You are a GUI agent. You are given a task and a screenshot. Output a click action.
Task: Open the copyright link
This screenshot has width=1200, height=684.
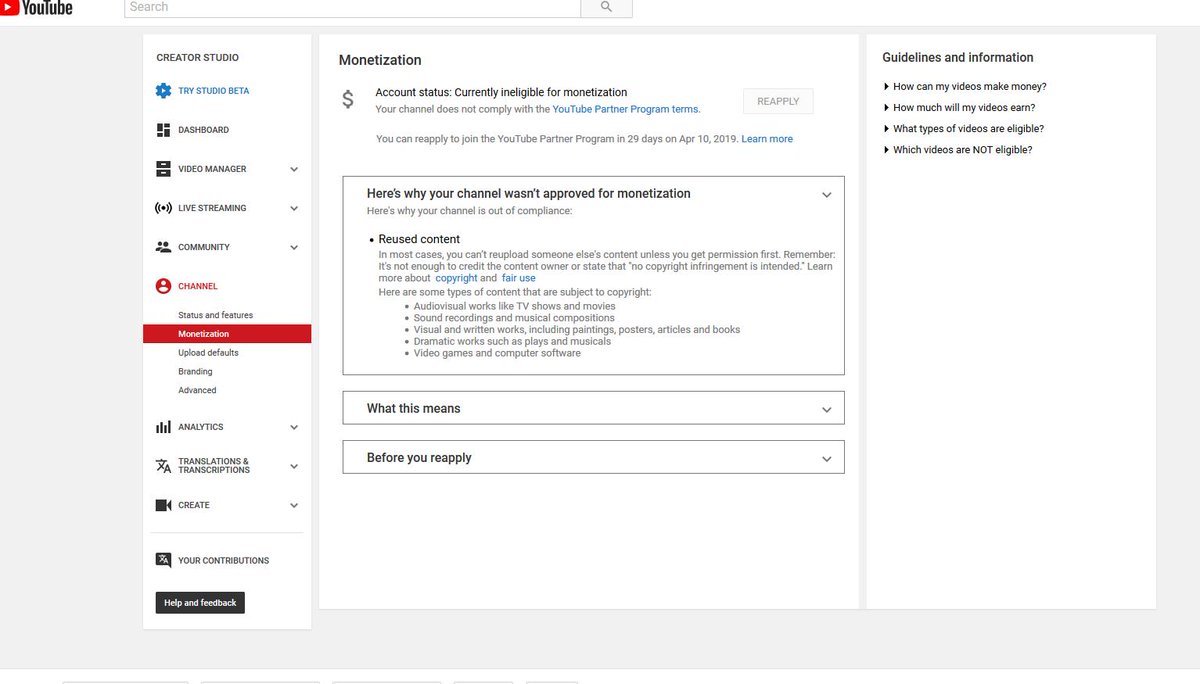point(456,278)
